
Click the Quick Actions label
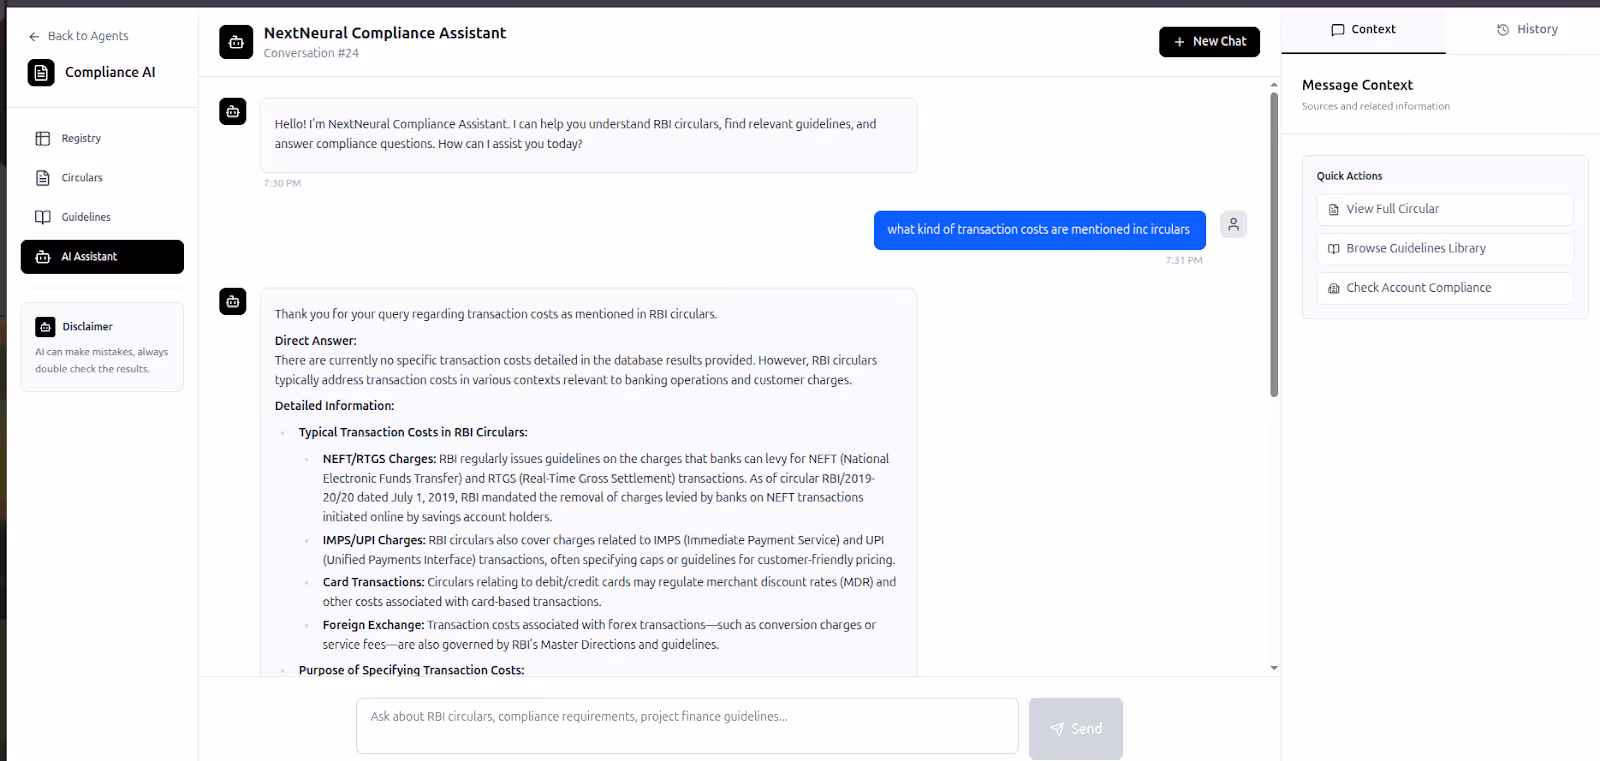coord(1349,176)
